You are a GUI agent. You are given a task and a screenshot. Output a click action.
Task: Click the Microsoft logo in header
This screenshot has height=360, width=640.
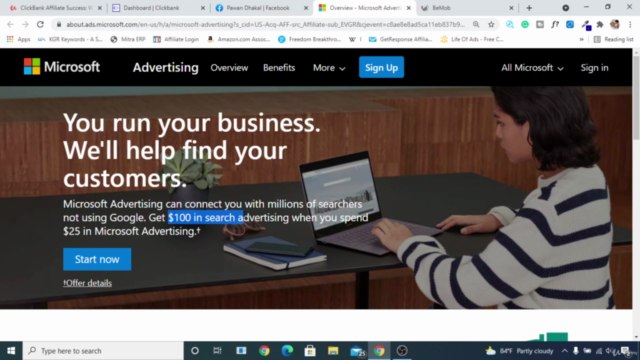point(62,67)
